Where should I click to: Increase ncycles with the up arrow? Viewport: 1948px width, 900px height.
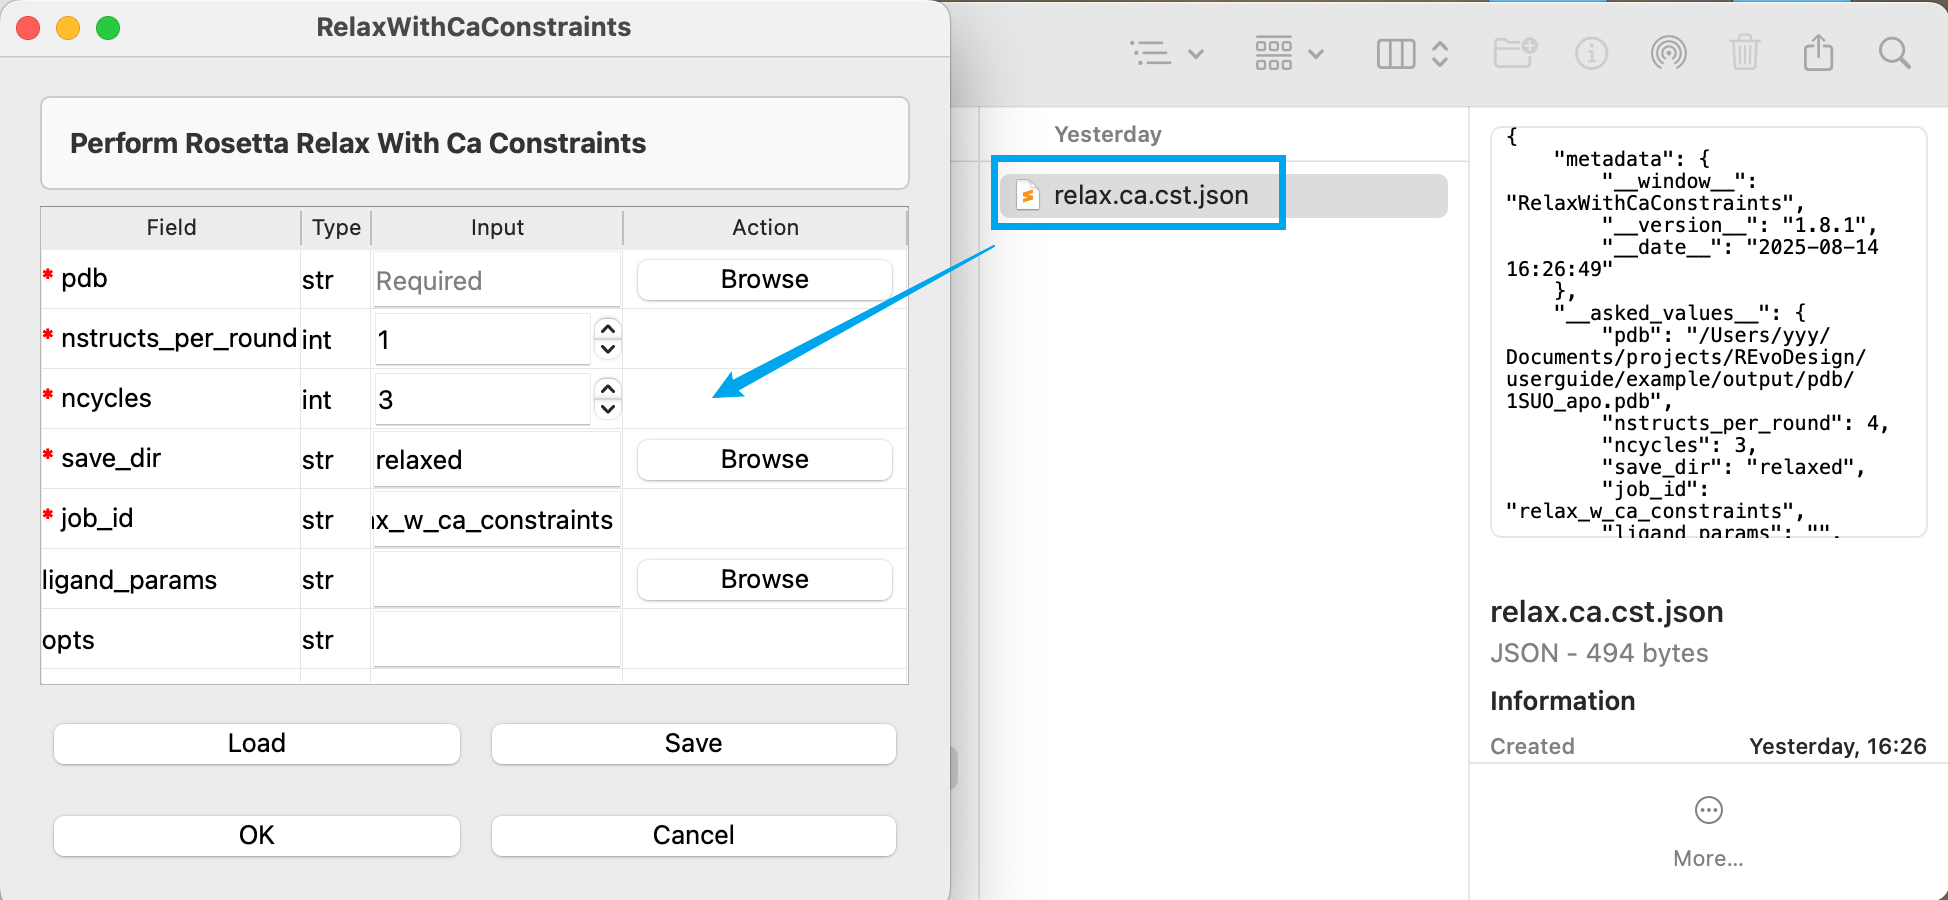608,388
